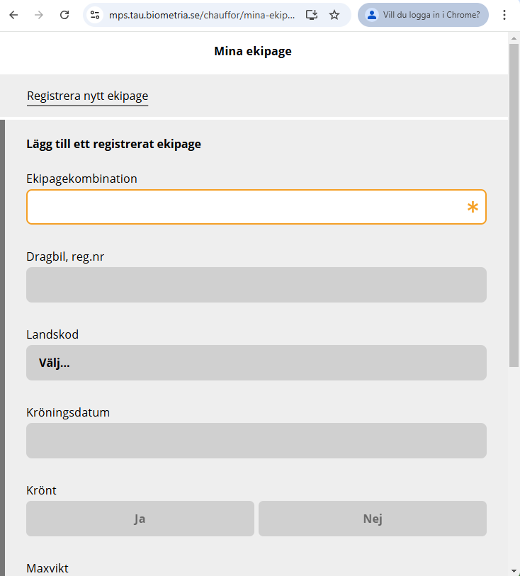Click the browser forward arrow
Image resolution: width=520 pixels, height=576 pixels.
pyautogui.click(x=39, y=15)
